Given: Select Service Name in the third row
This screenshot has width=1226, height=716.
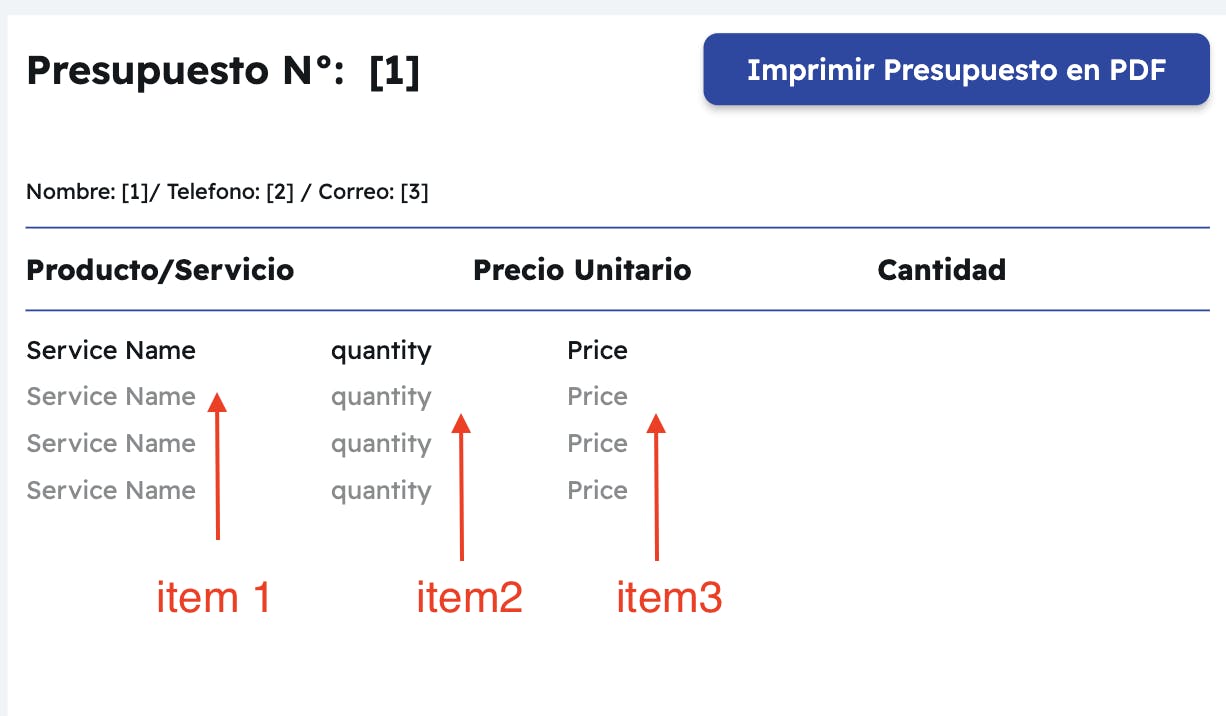Looking at the screenshot, I should (111, 444).
